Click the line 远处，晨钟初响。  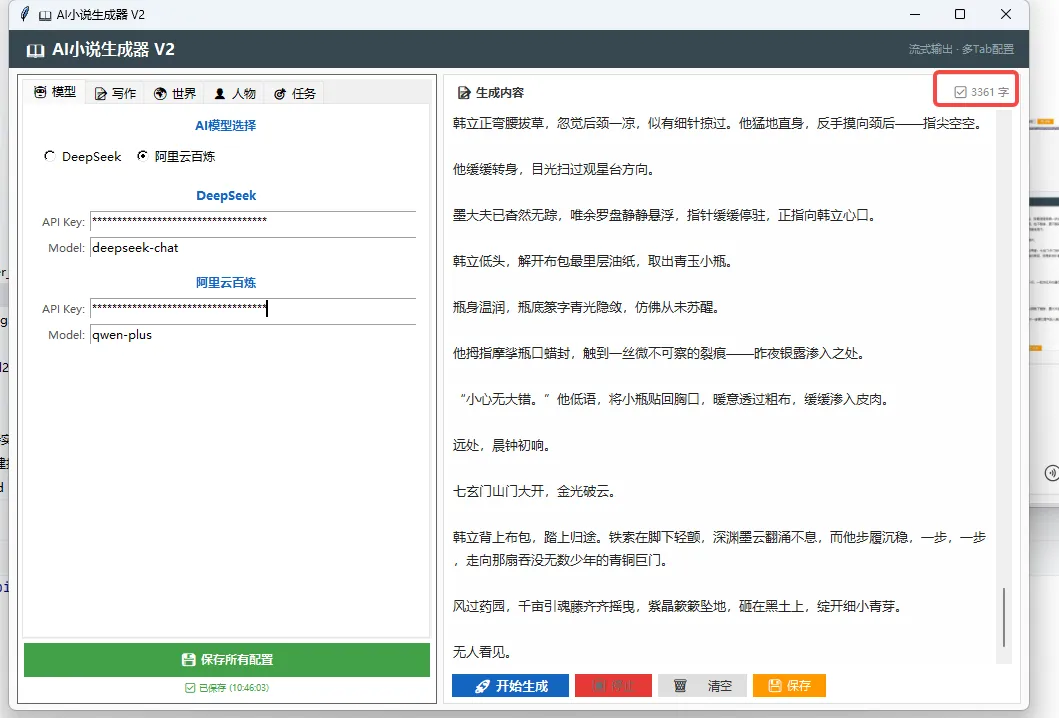(x=502, y=445)
